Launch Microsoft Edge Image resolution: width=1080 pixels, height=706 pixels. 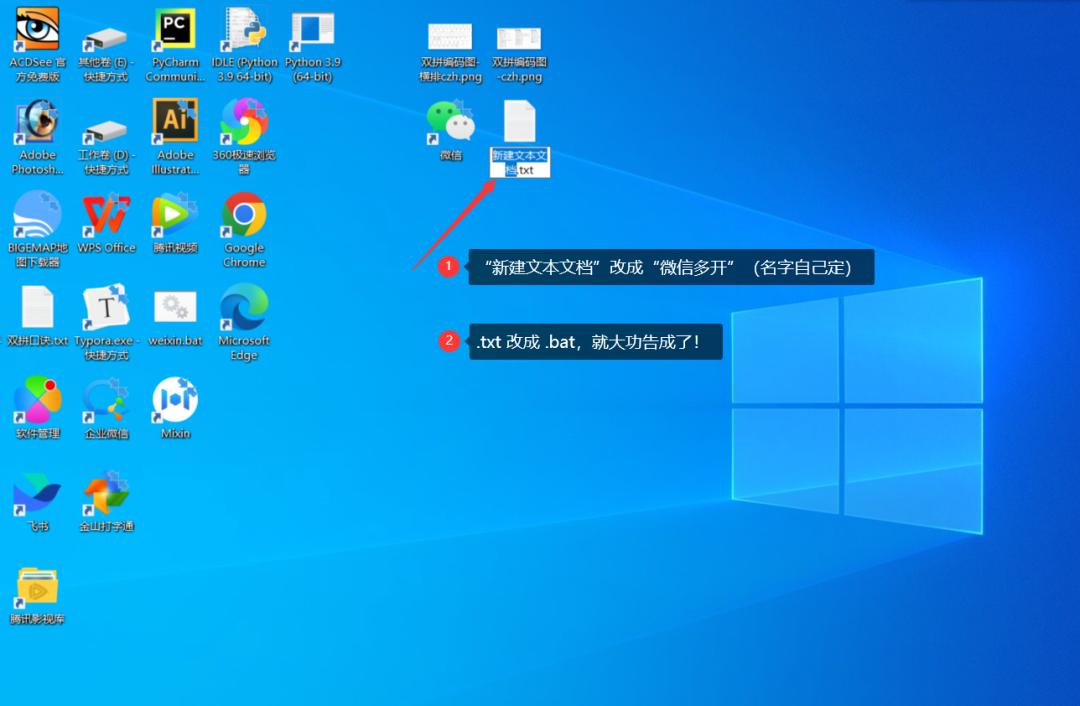click(243, 305)
